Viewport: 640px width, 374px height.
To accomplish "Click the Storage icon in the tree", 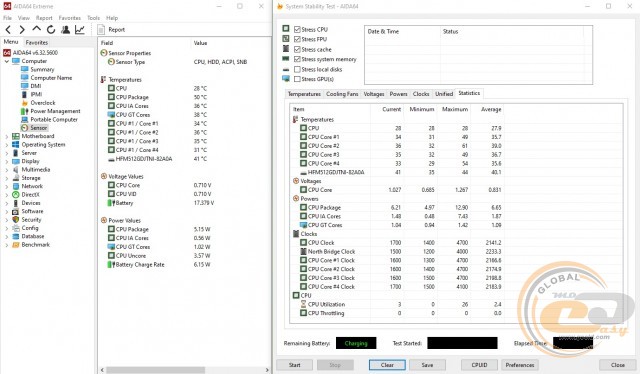I will (16, 178).
